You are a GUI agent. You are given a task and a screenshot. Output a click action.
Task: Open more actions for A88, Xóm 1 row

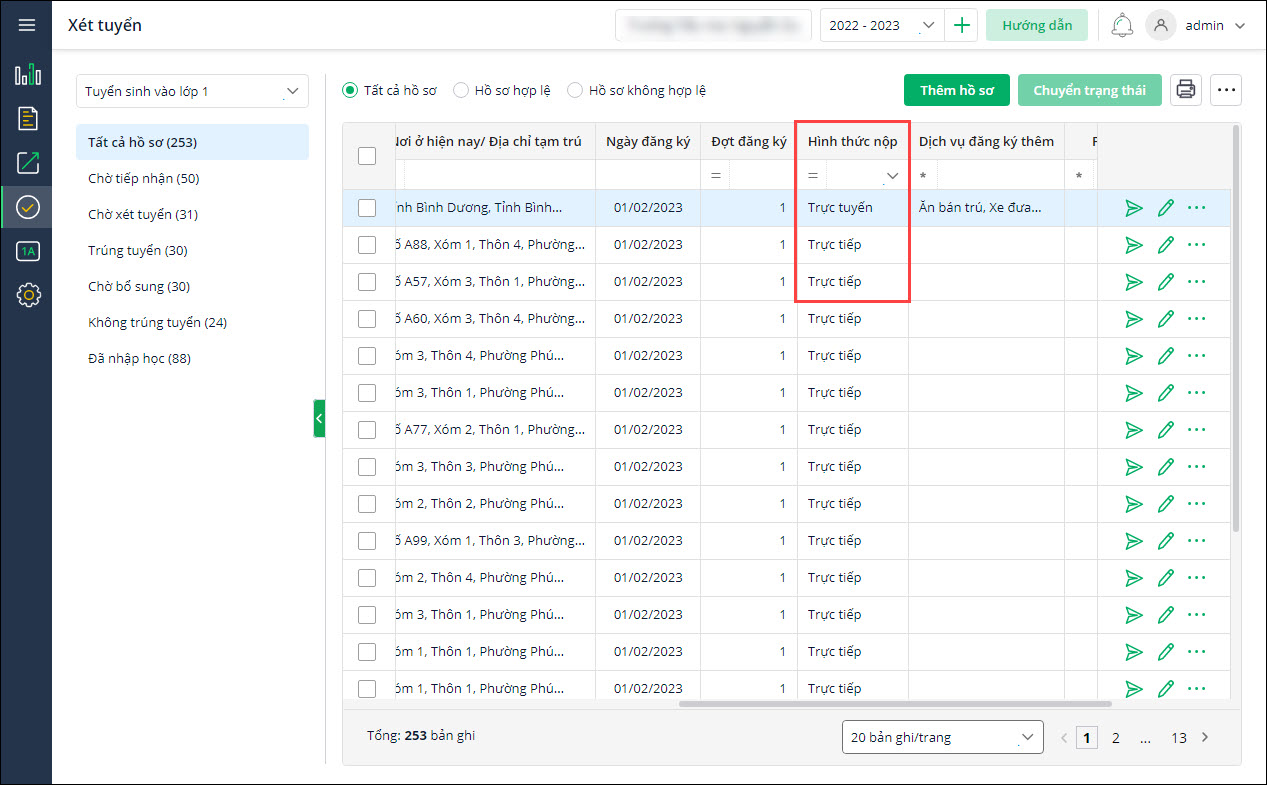1197,245
